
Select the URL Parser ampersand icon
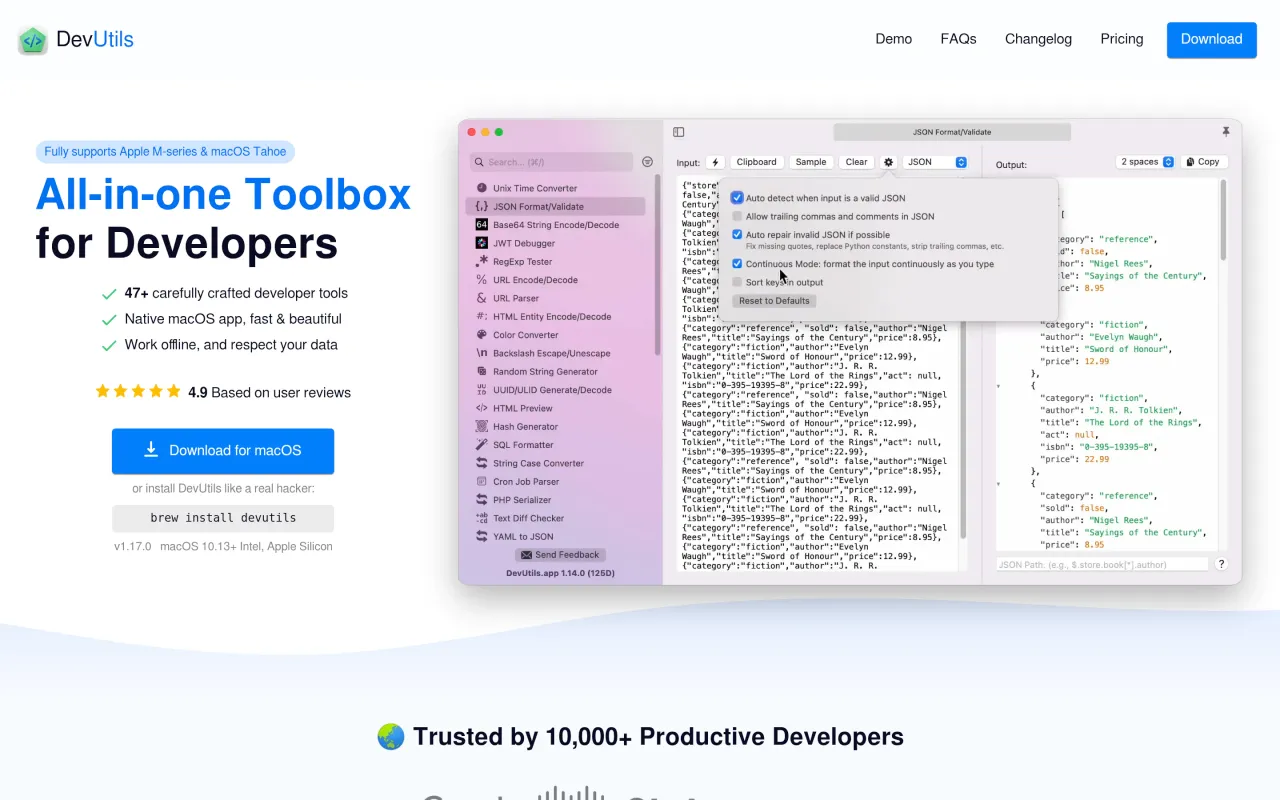(x=482, y=298)
